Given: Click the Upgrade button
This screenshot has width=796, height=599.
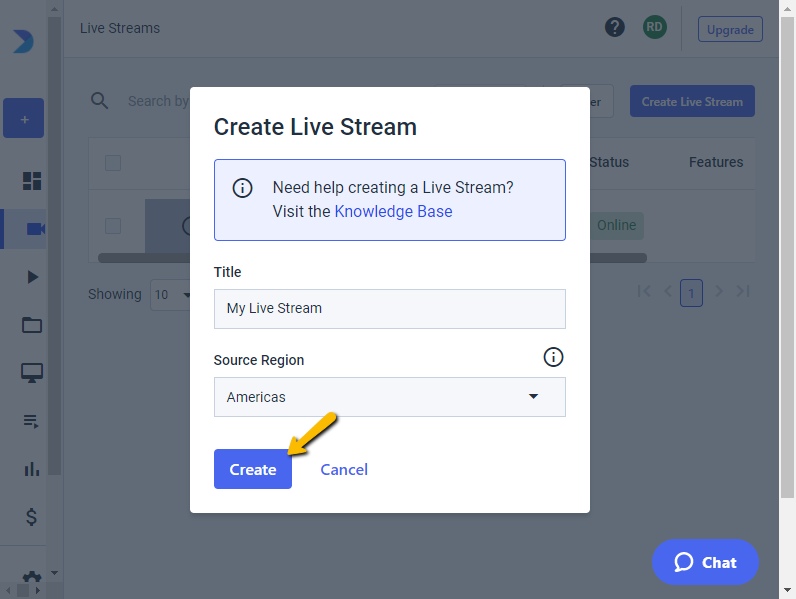Looking at the screenshot, I should [730, 29].
